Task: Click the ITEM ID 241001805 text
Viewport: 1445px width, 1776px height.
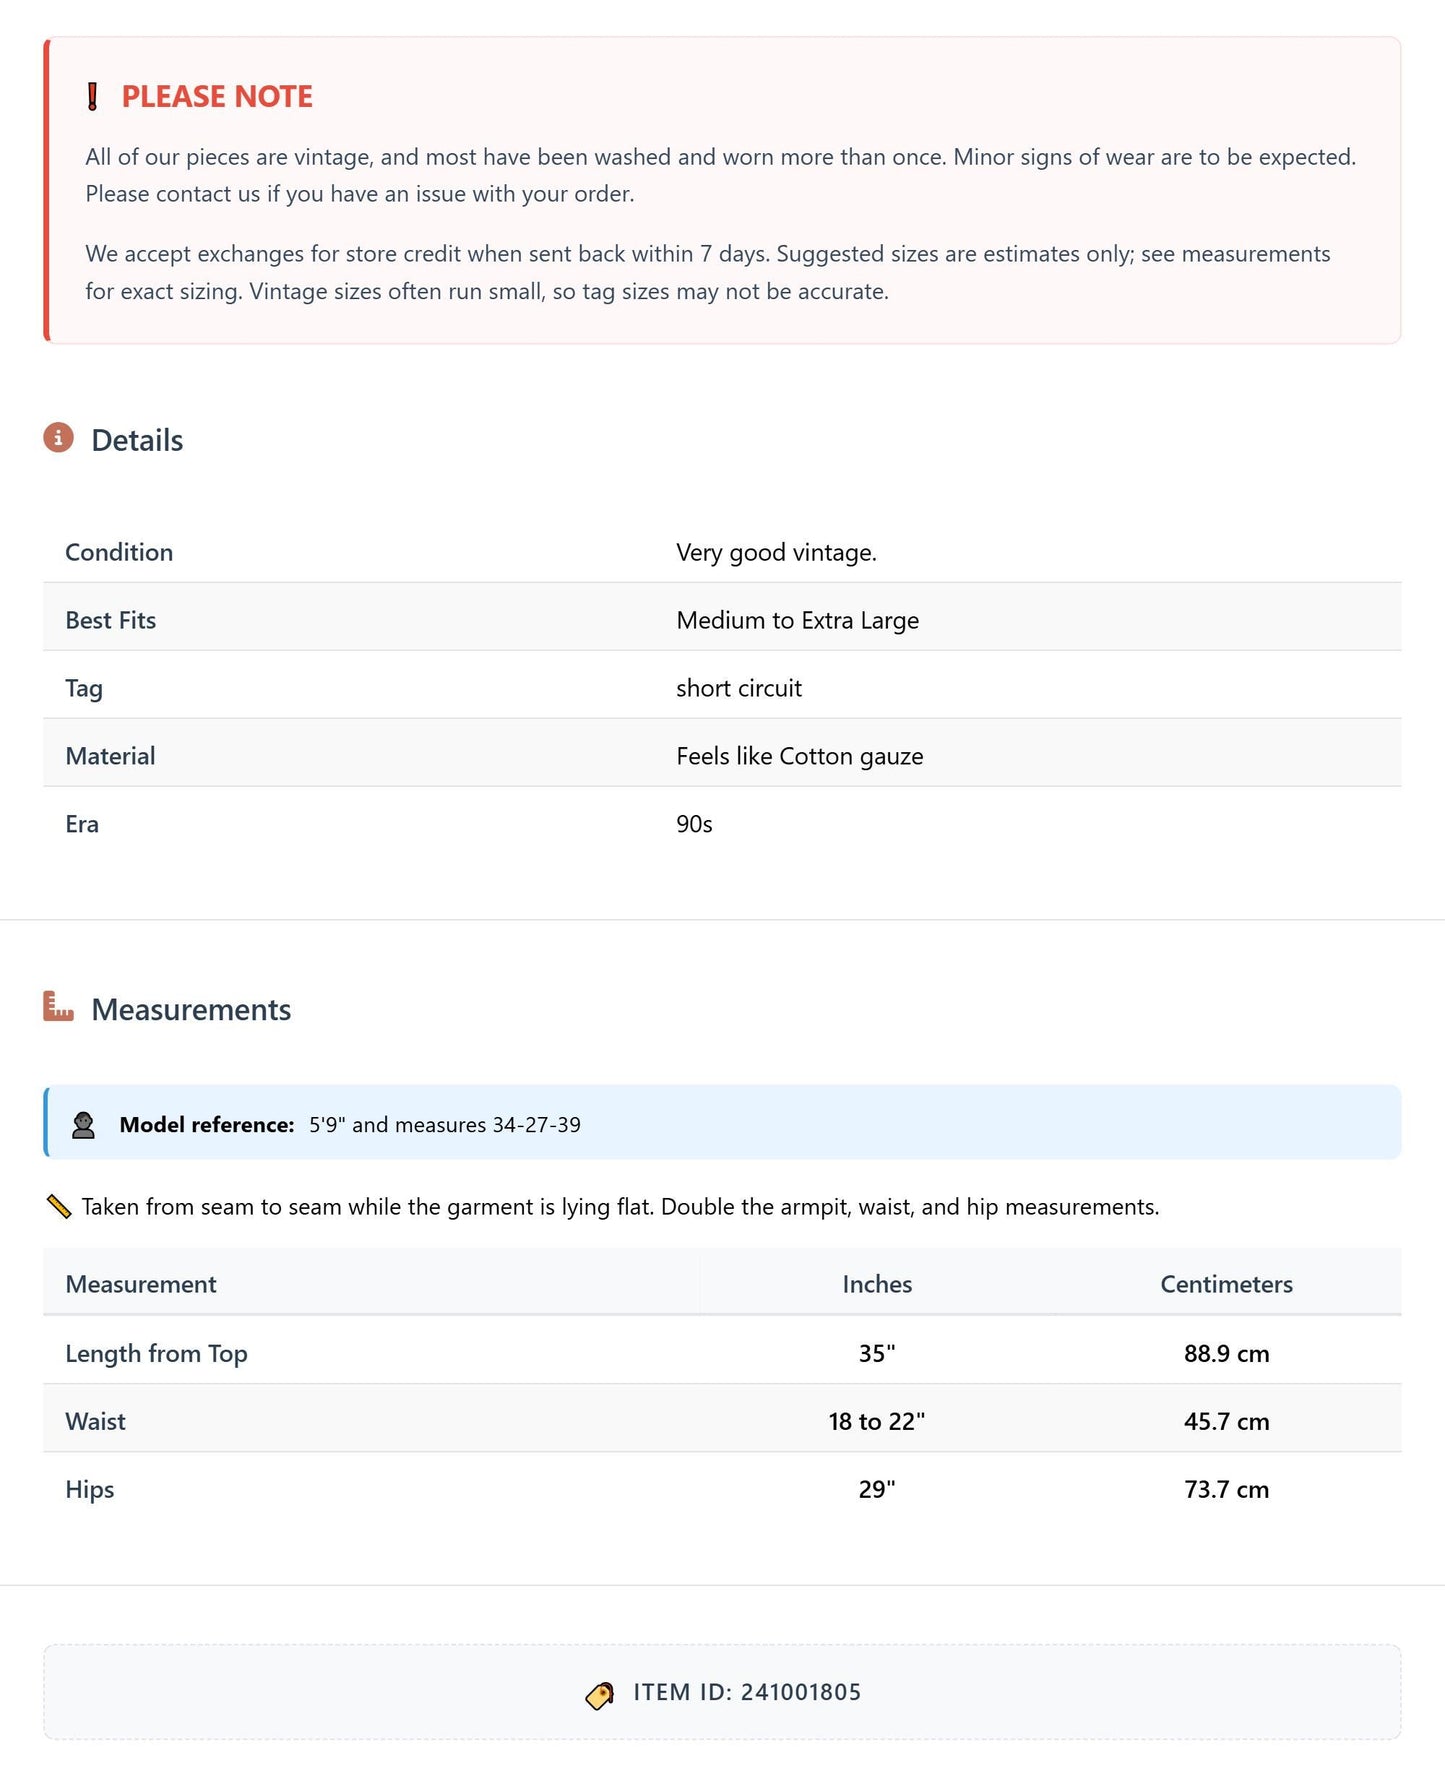Action: point(747,1692)
